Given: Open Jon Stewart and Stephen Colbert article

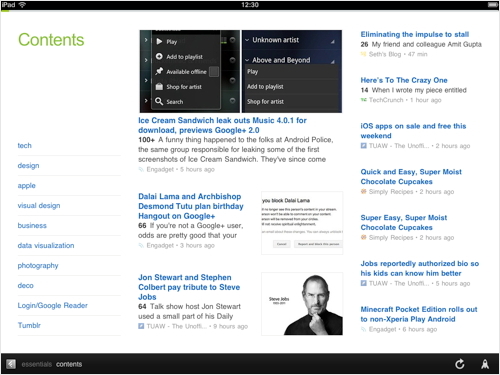Looking at the screenshot, I should point(189,287).
